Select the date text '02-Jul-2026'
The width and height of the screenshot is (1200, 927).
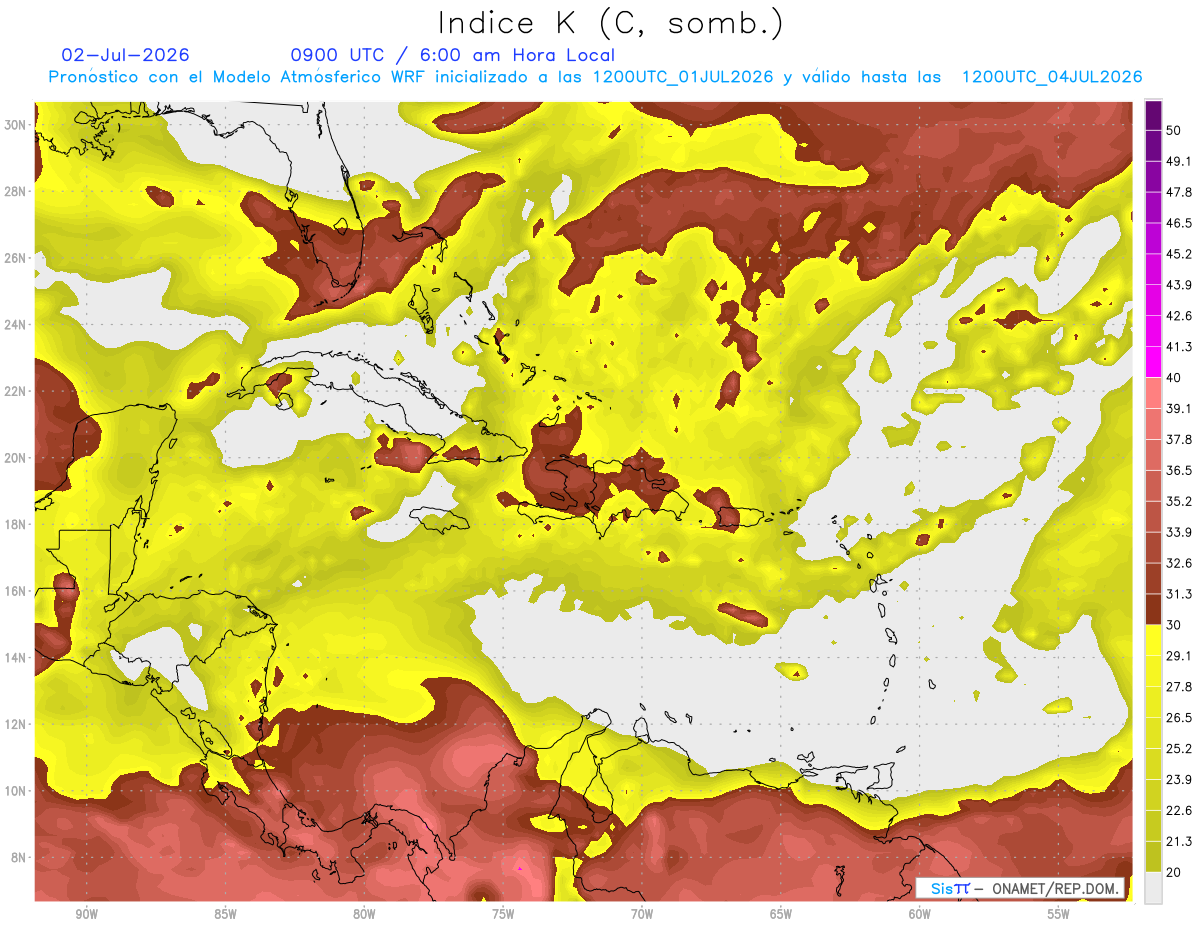pos(125,55)
